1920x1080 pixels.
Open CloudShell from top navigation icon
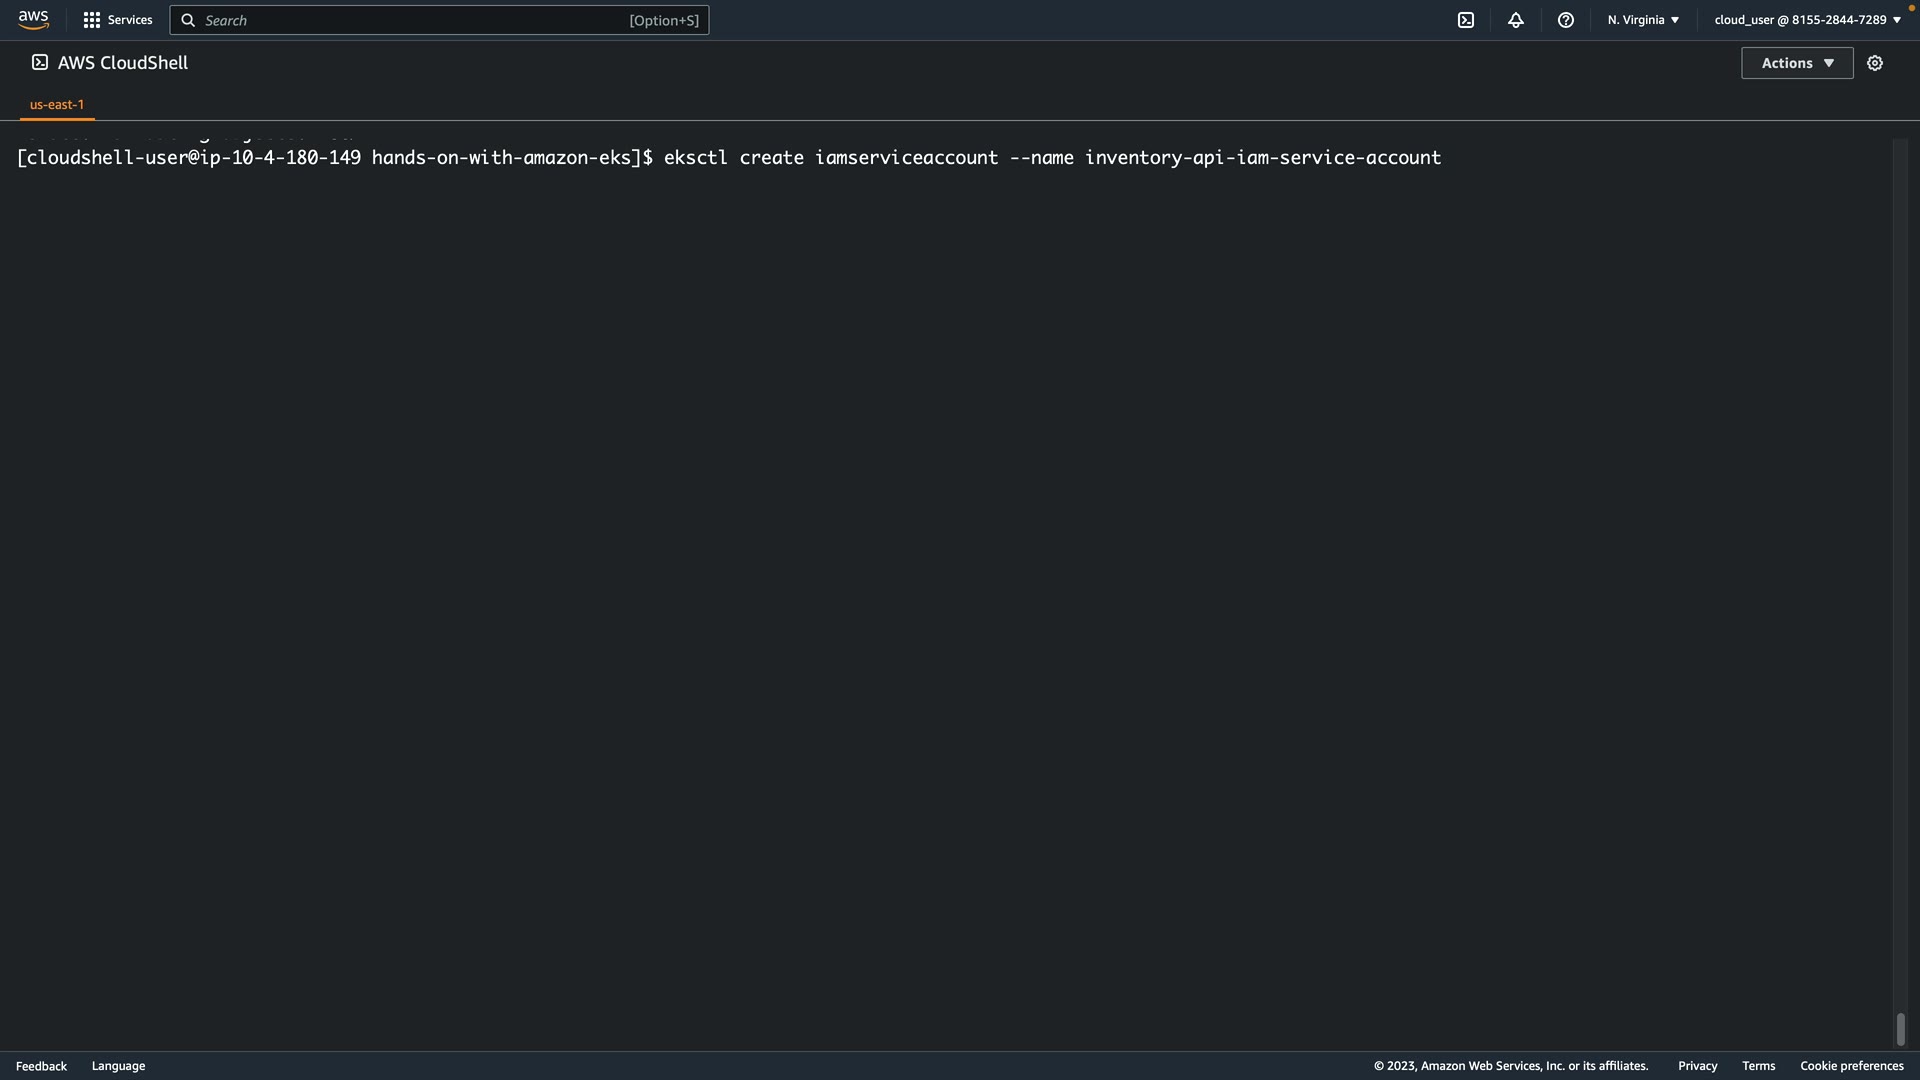pyautogui.click(x=1466, y=20)
